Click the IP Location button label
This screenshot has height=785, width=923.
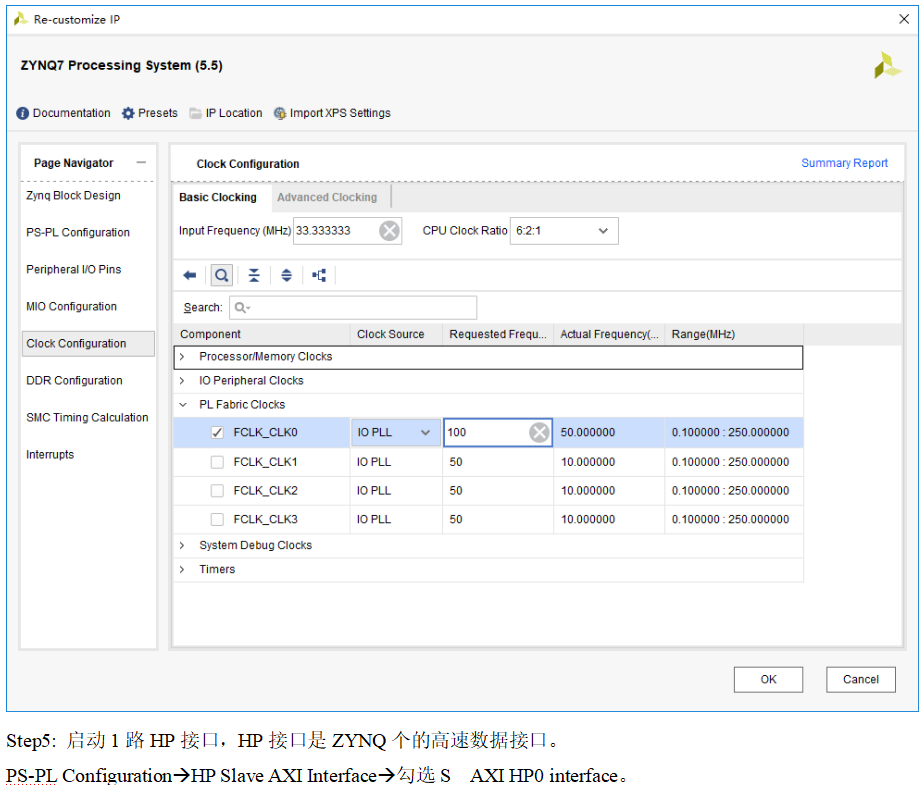[234, 113]
